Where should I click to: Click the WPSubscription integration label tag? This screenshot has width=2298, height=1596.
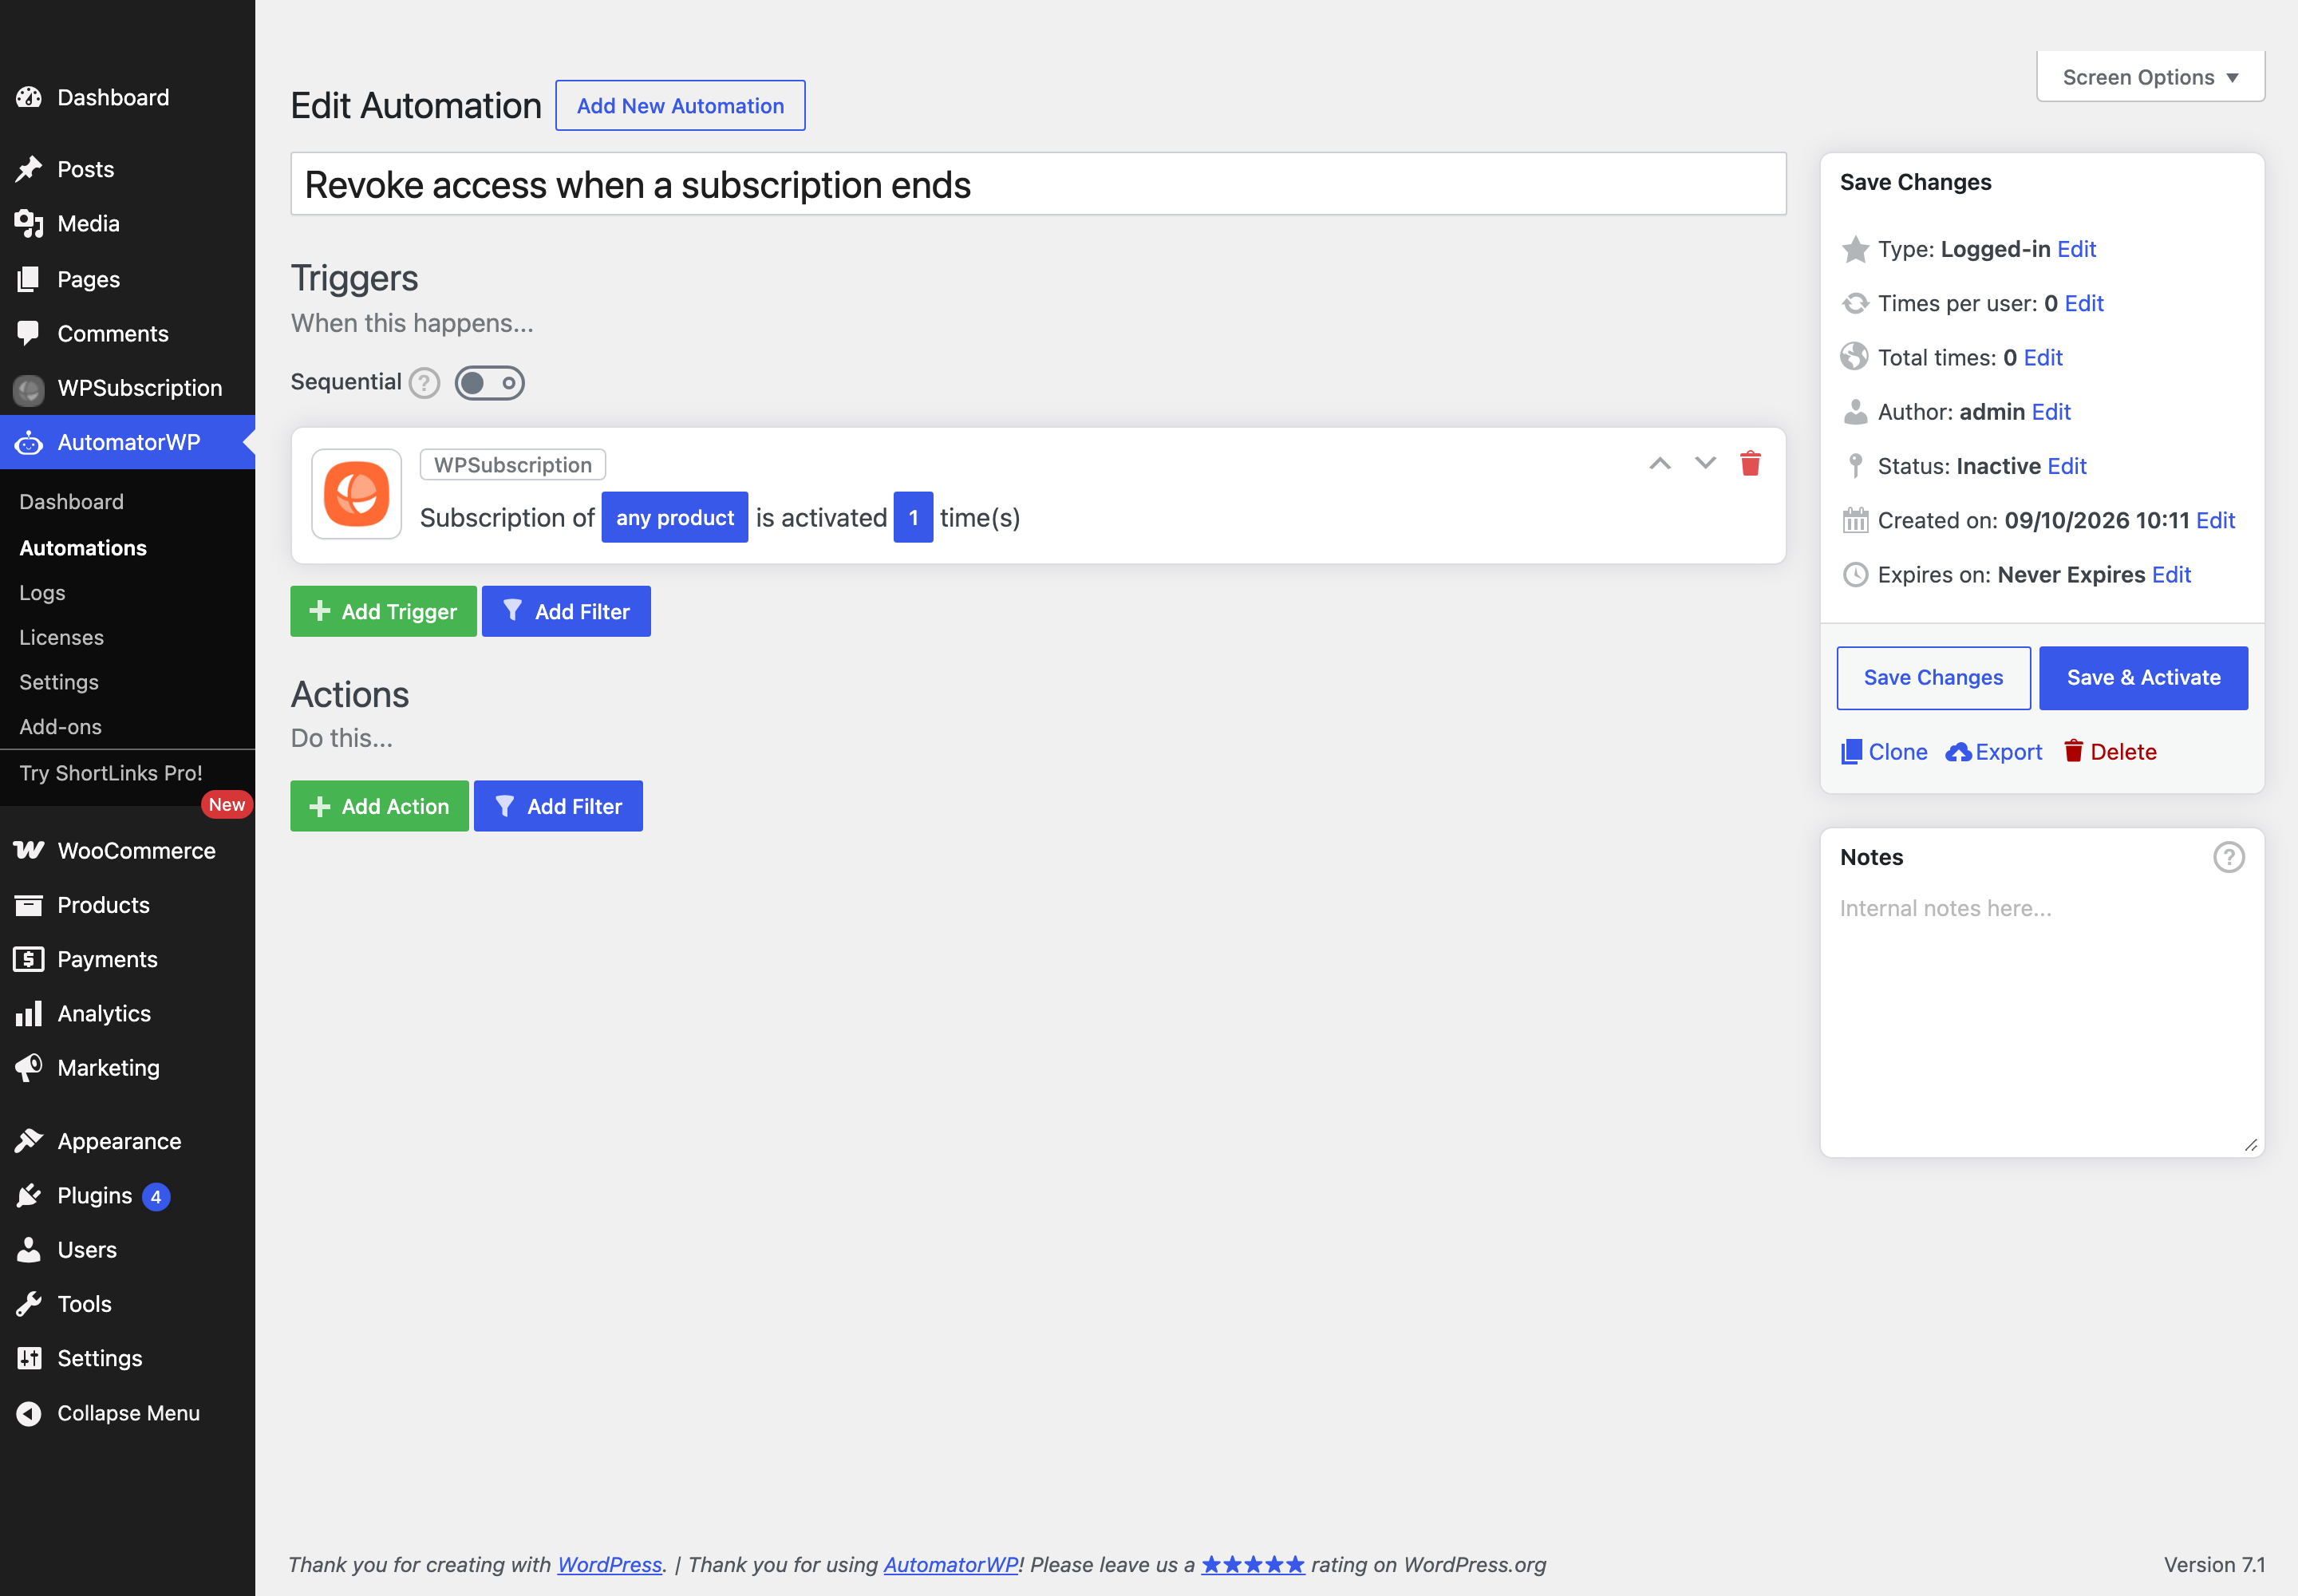pyautogui.click(x=513, y=465)
